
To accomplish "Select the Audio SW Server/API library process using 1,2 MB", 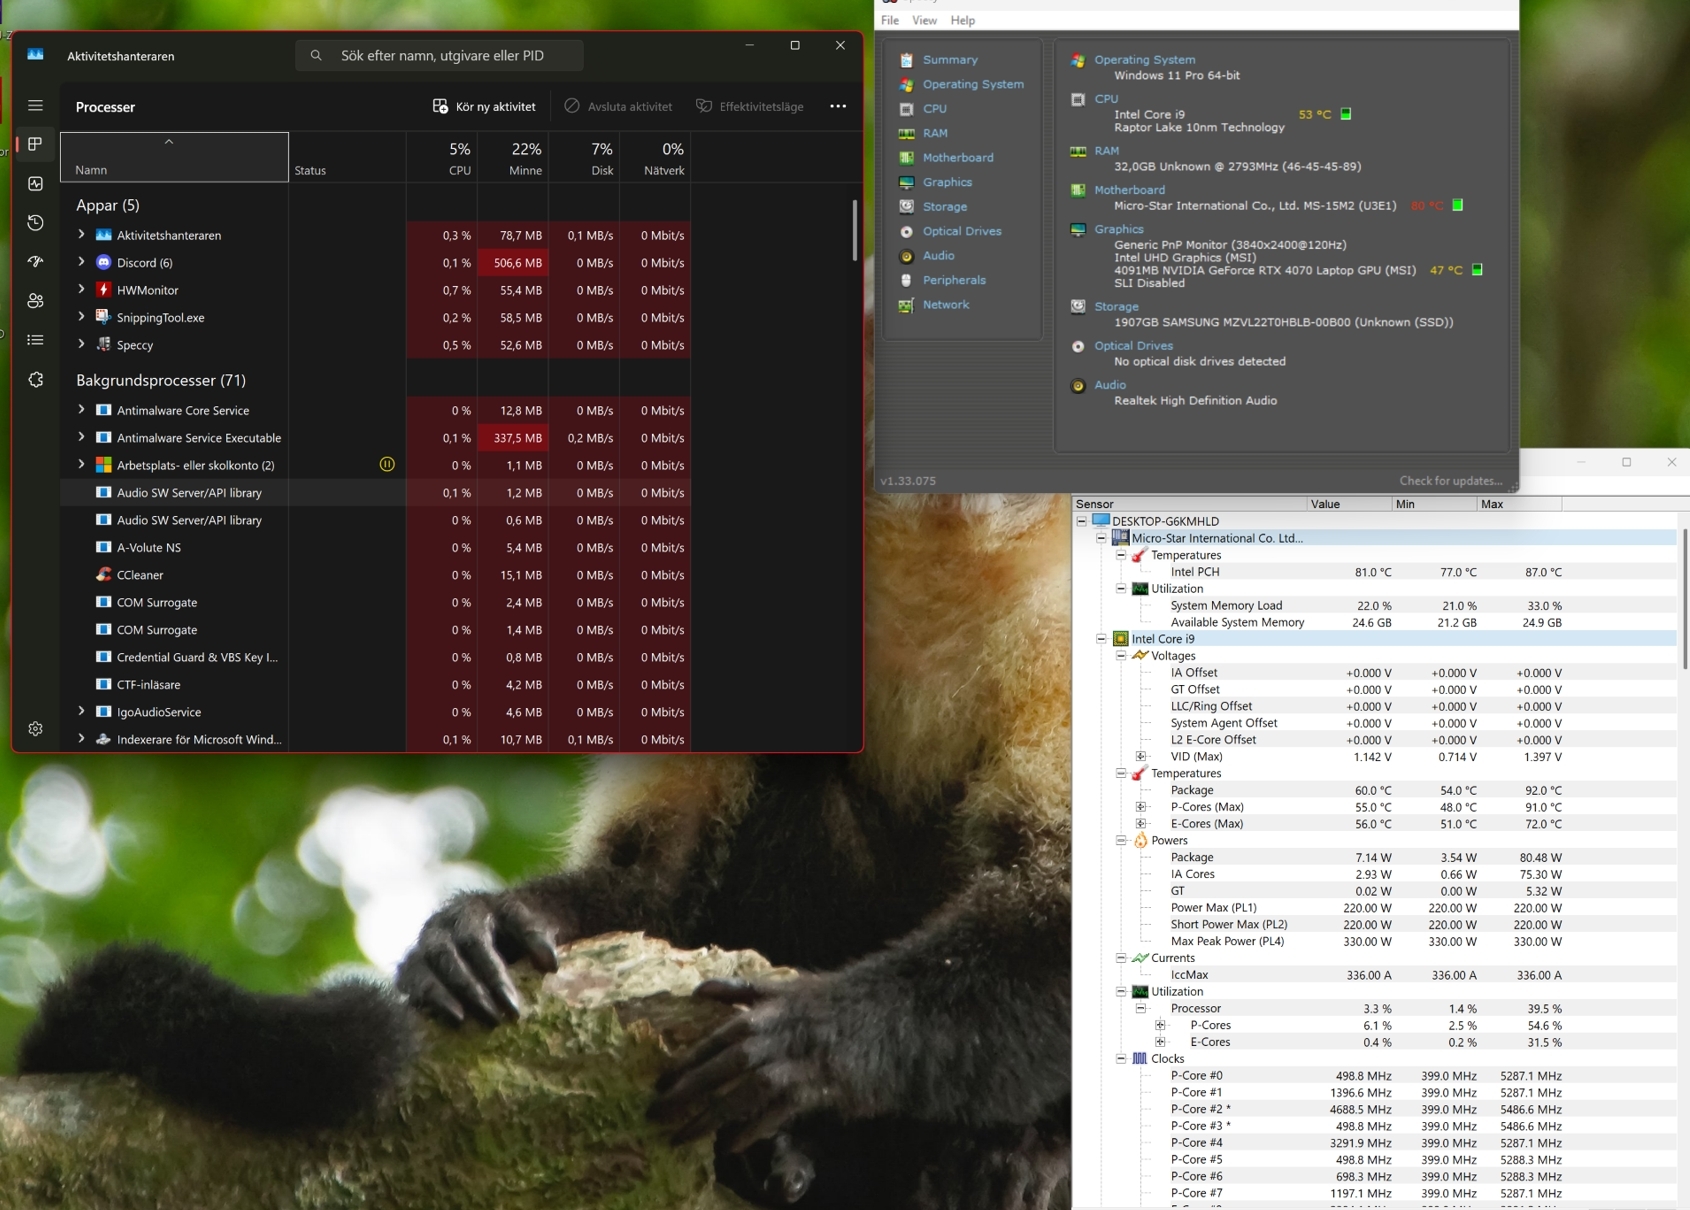I will coord(375,492).
